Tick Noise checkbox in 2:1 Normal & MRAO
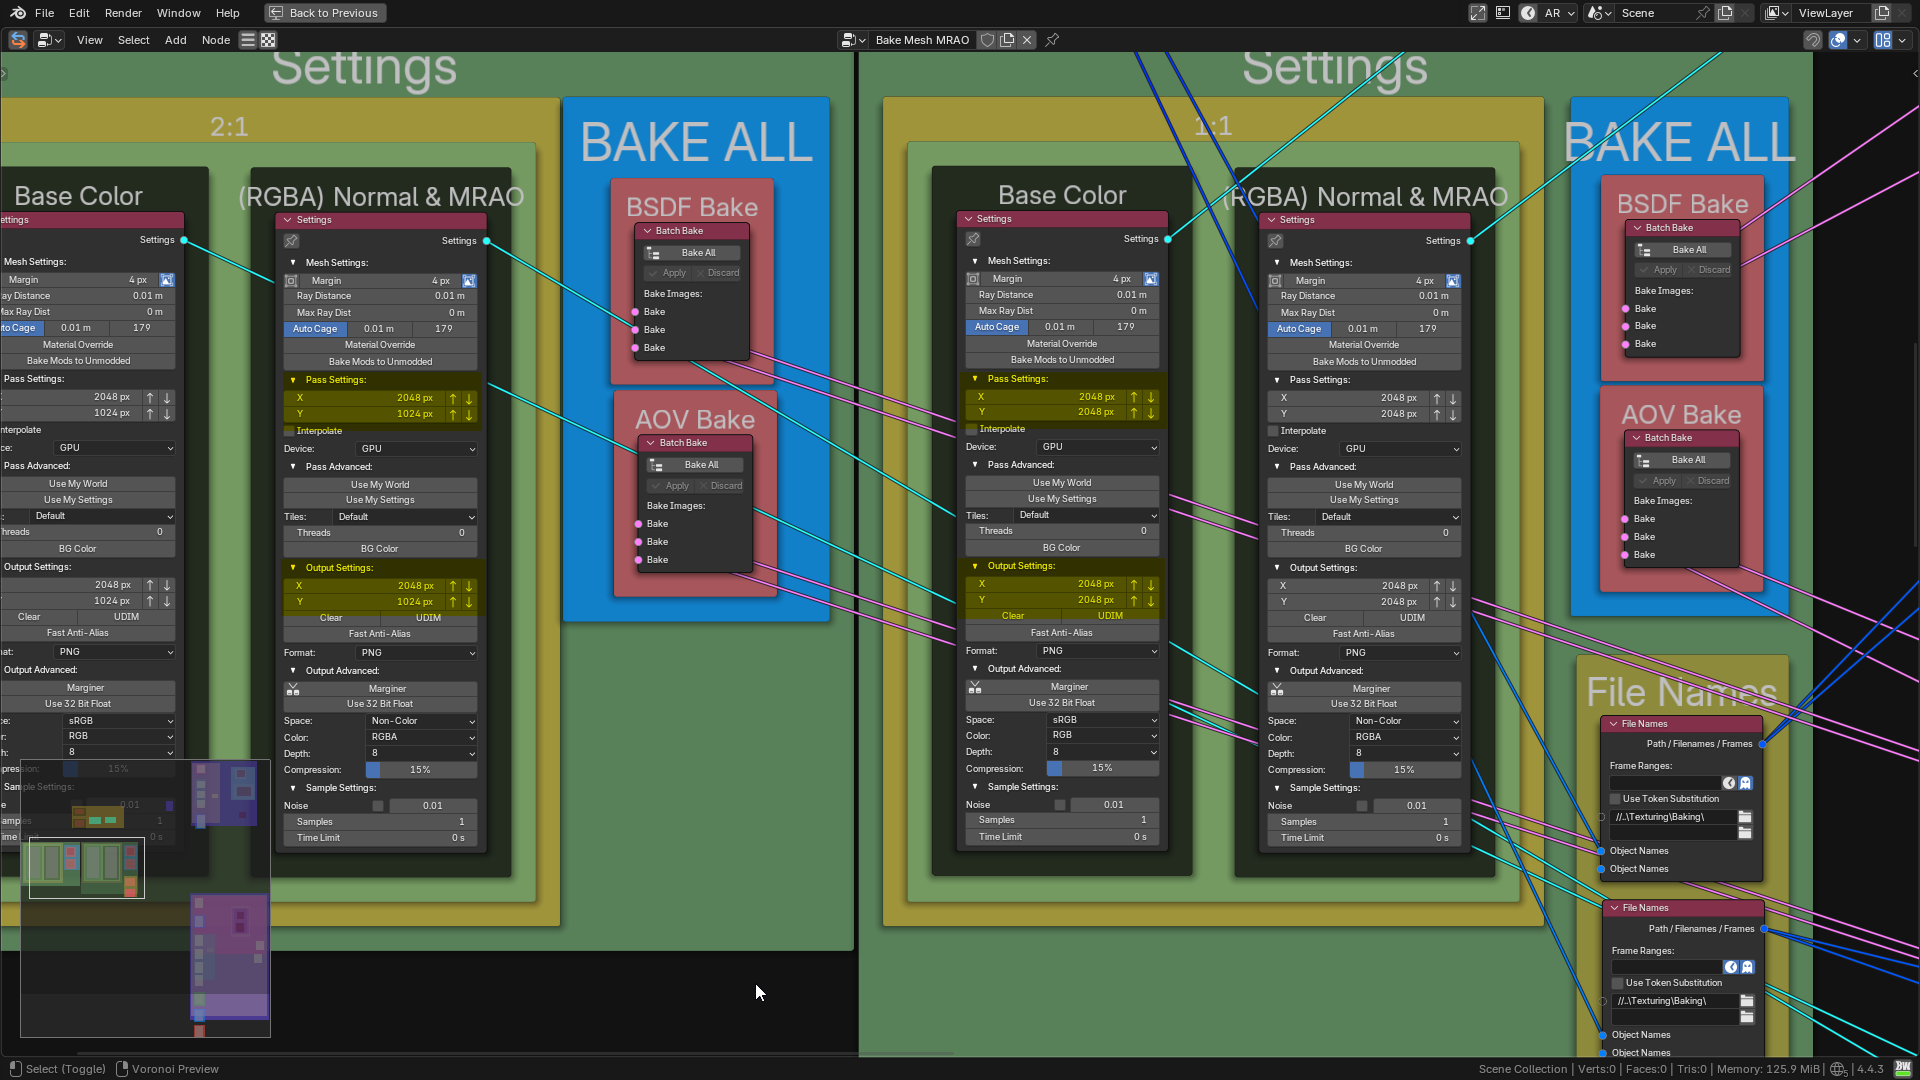The image size is (1920, 1080). (x=378, y=806)
